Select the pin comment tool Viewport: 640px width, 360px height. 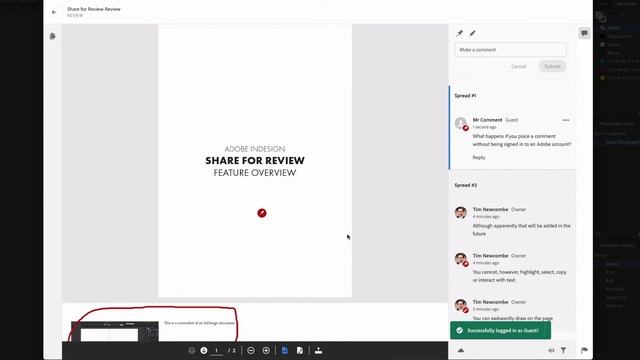pos(460,33)
